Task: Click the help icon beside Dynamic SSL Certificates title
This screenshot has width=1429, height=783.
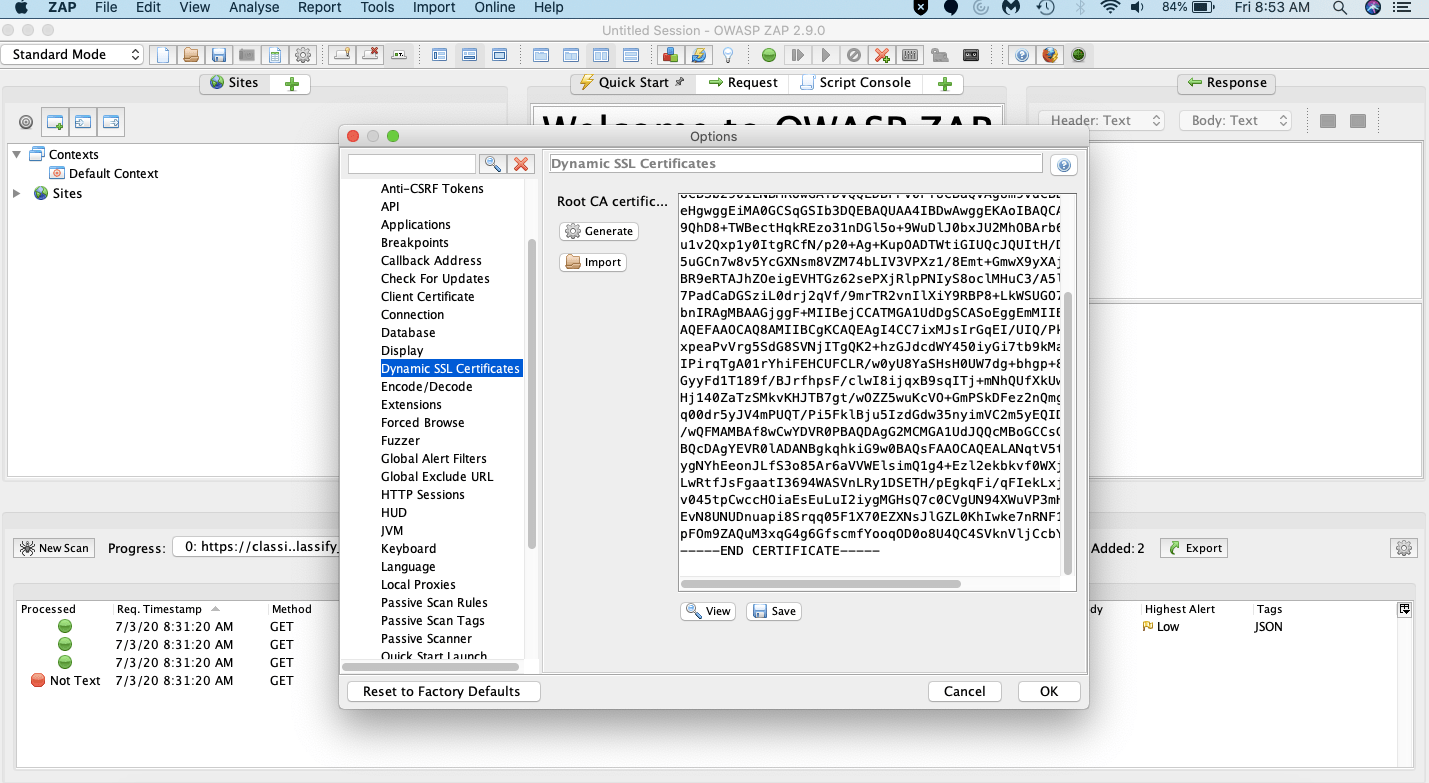Action: (x=1063, y=165)
